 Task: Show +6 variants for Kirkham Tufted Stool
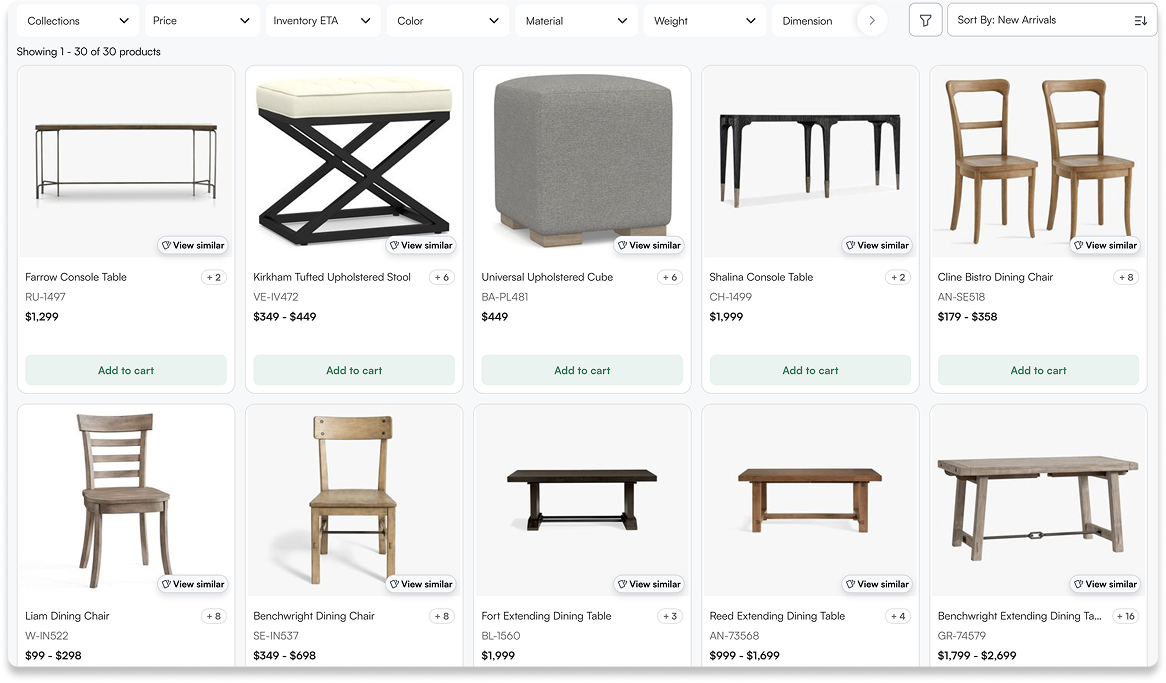tap(441, 277)
